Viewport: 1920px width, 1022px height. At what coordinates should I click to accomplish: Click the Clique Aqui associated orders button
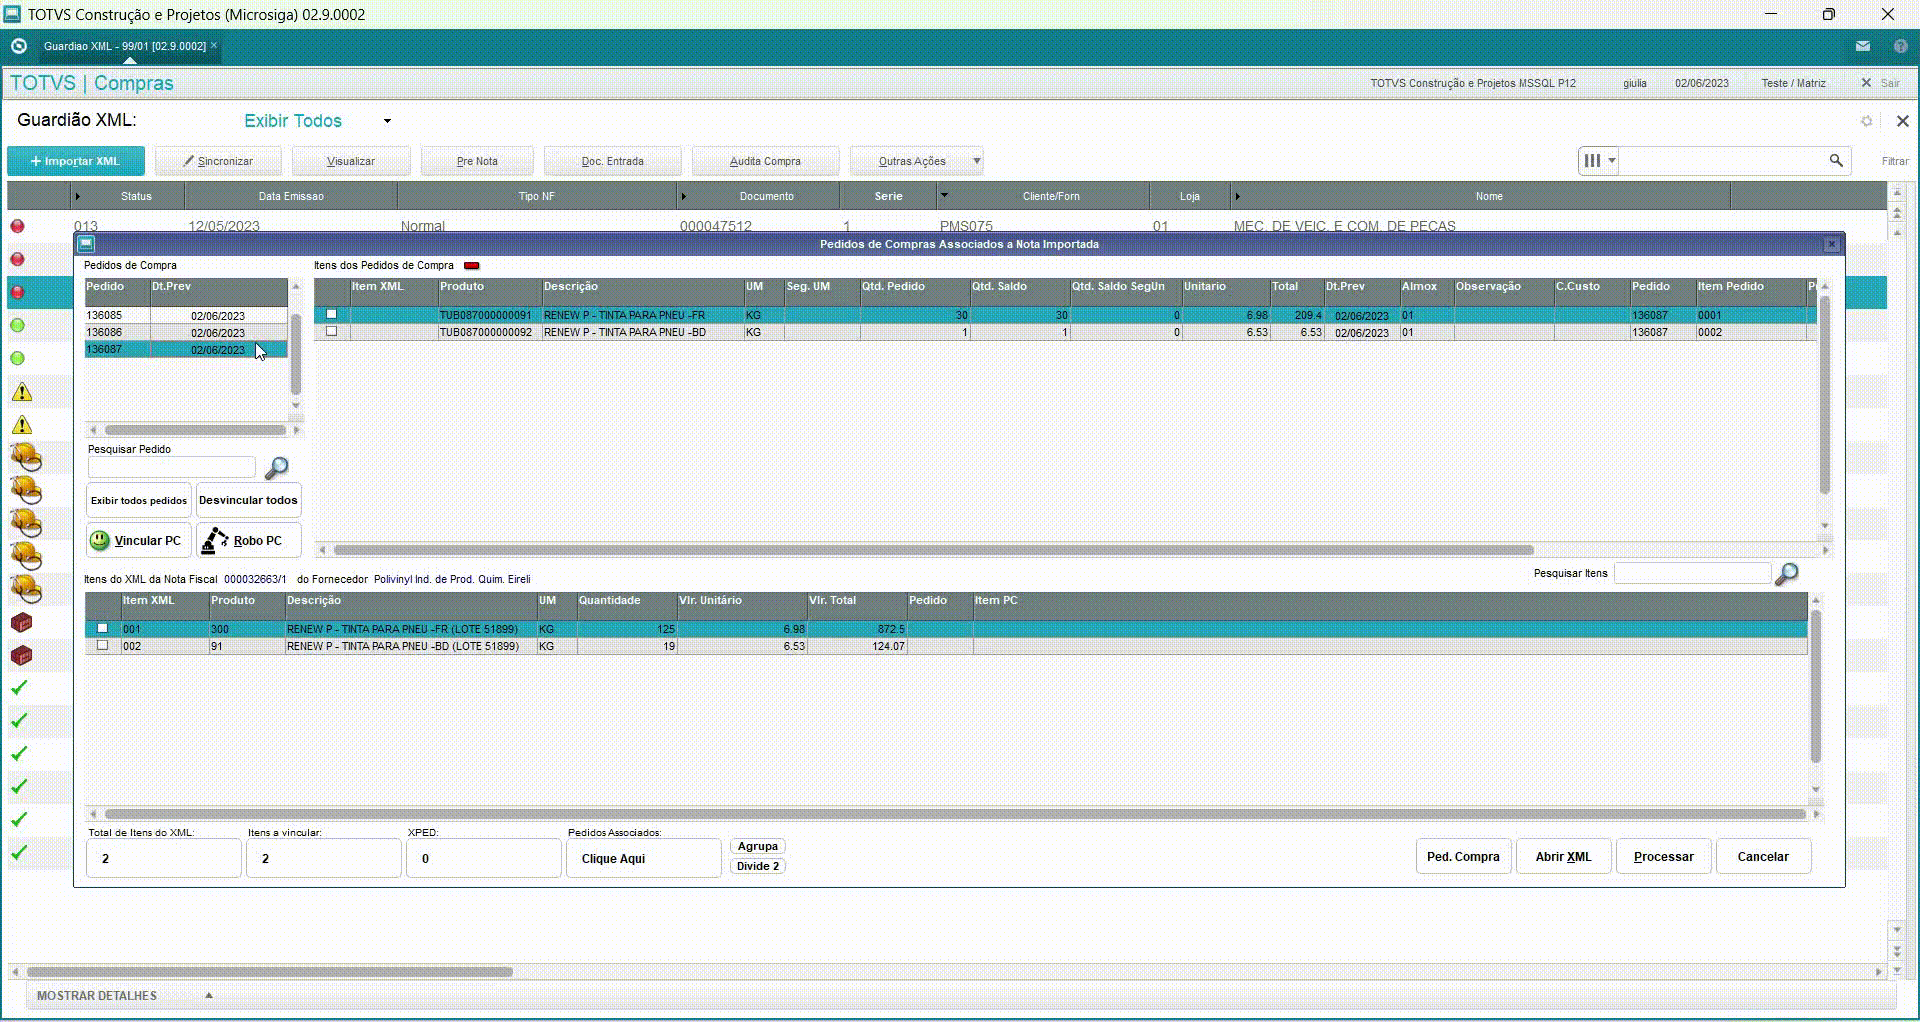coord(643,858)
